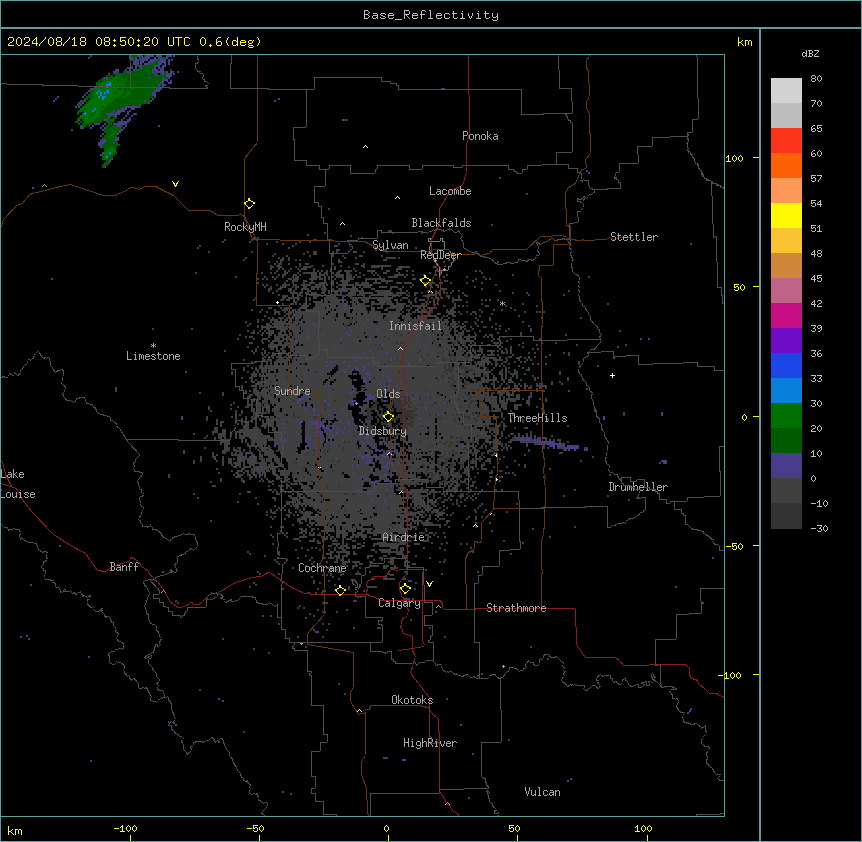Click the Blackfalds city label
862x842 pixels.
point(441,223)
